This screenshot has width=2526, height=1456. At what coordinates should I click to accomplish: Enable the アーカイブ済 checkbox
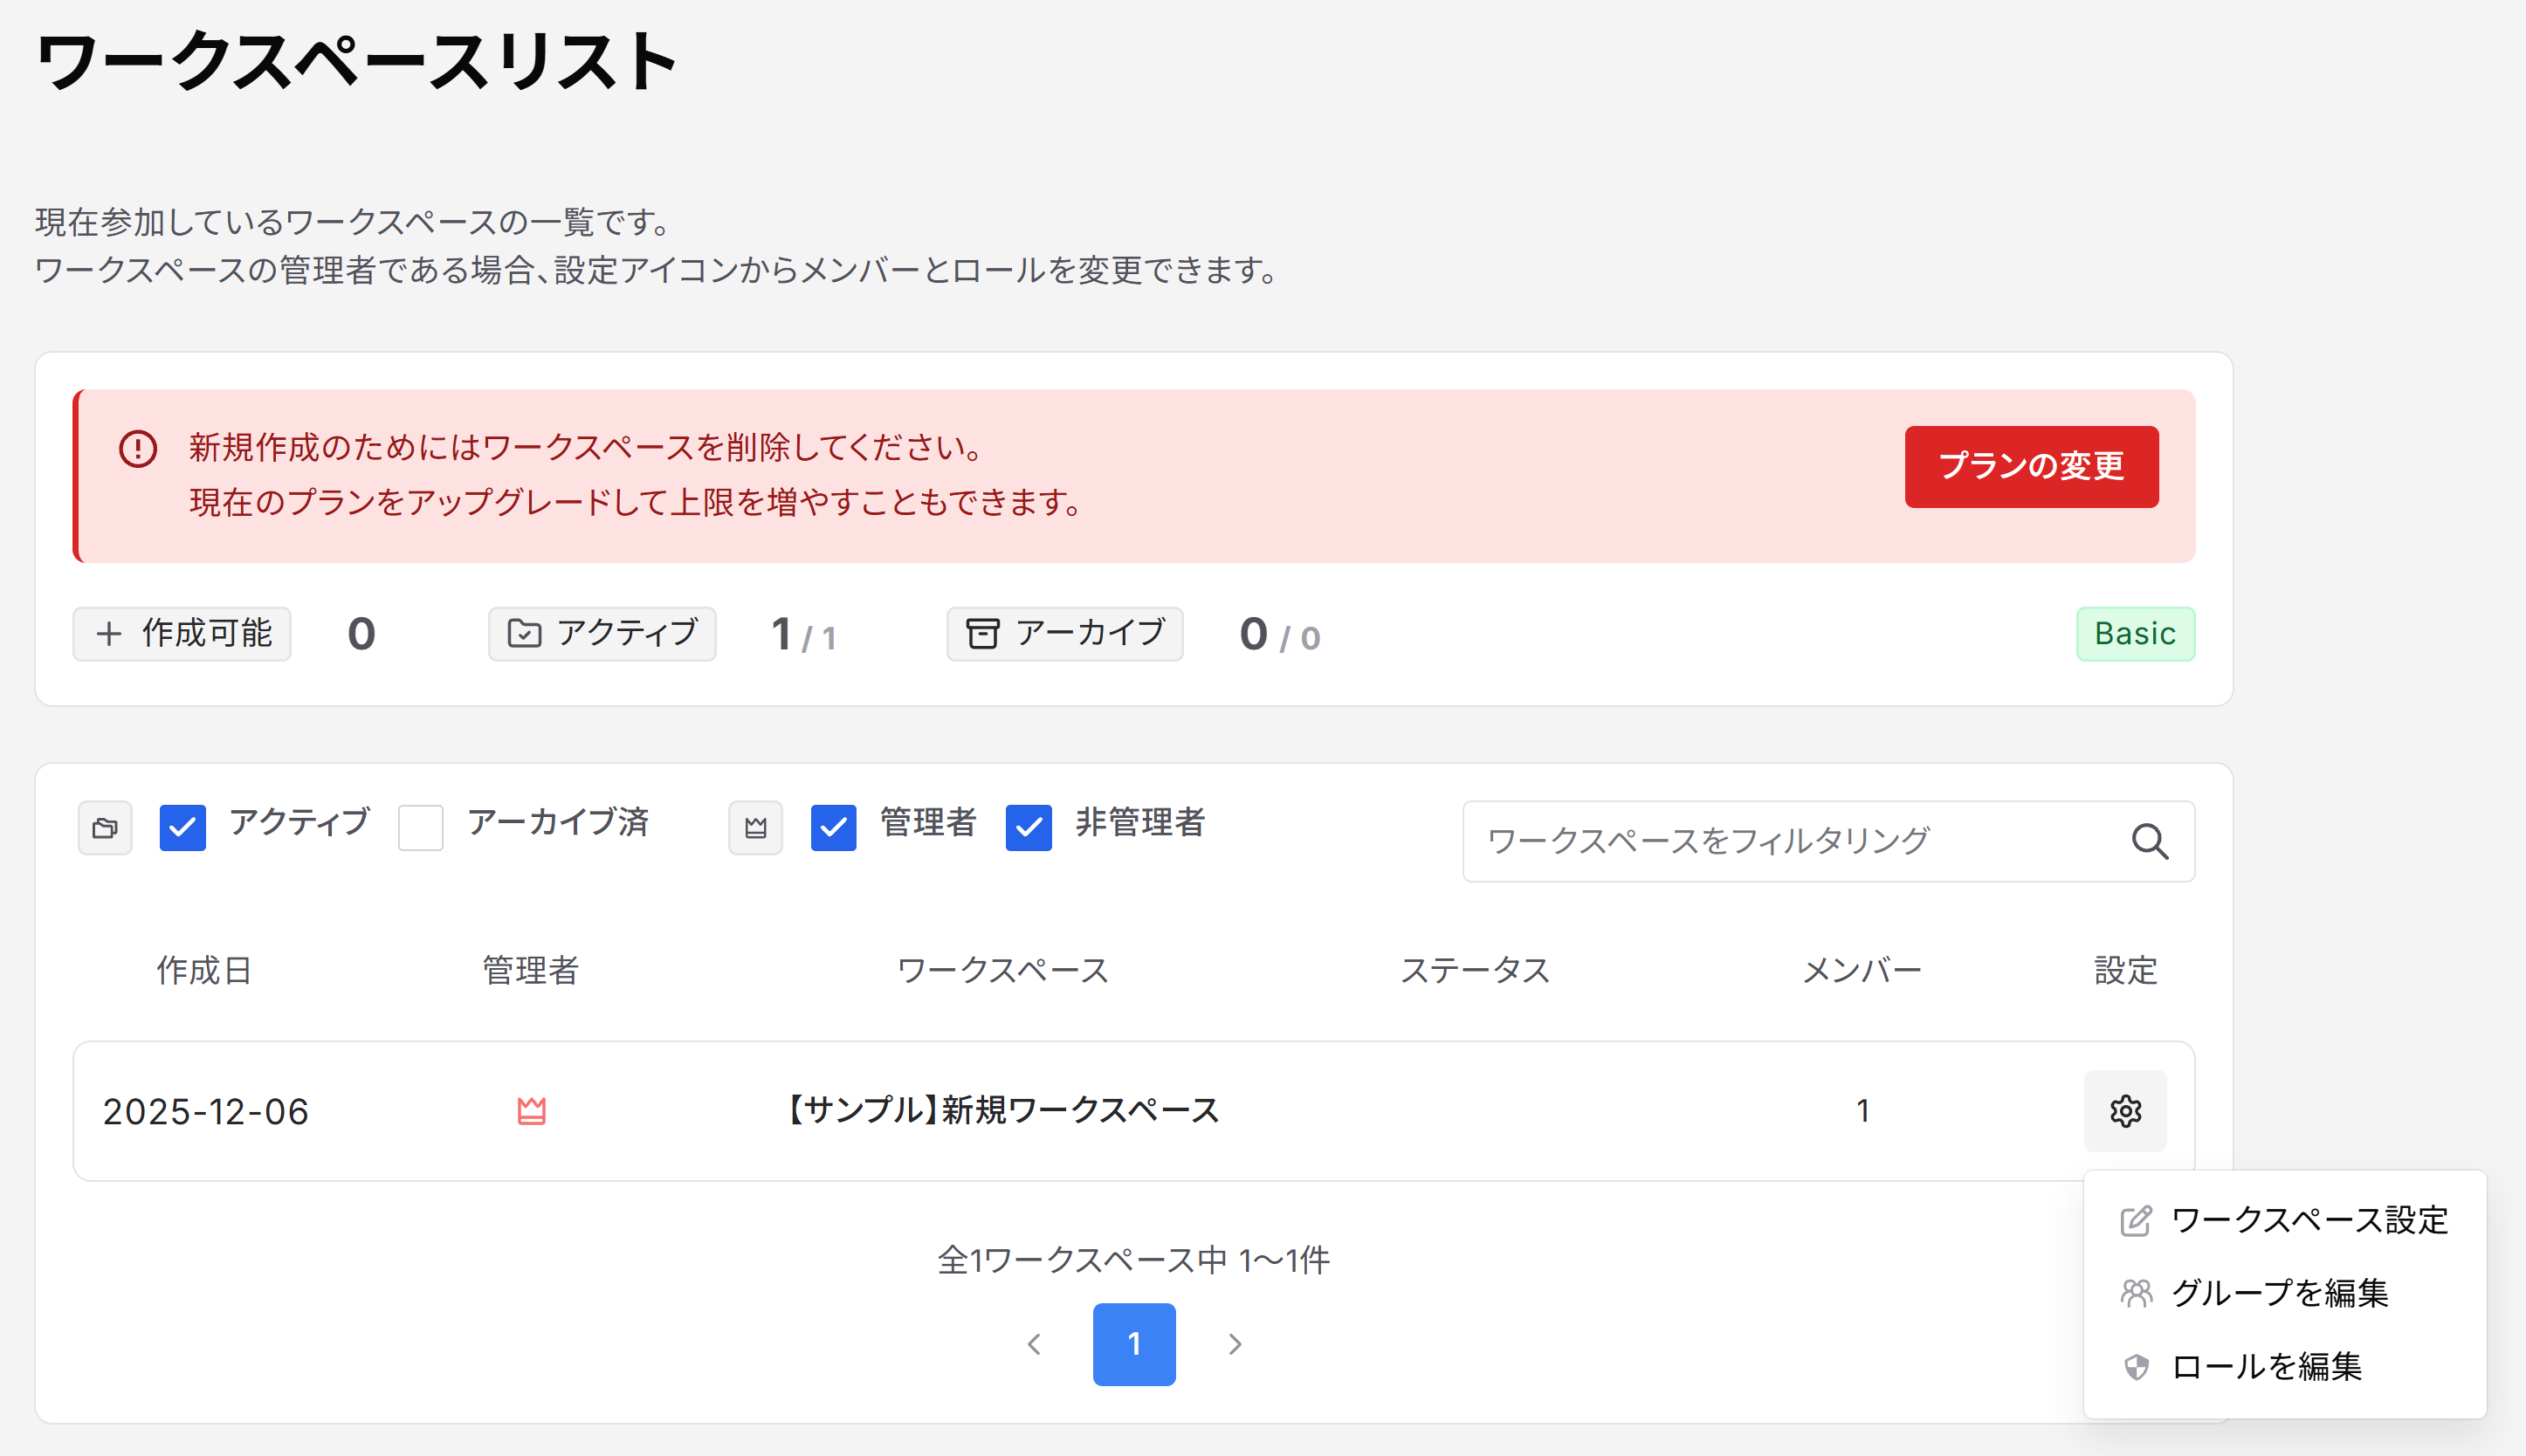point(421,828)
